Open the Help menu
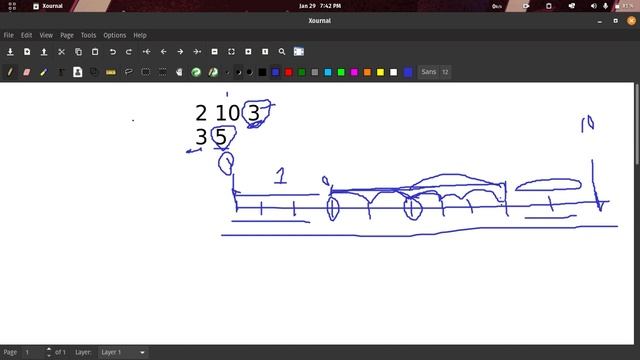This screenshot has height=360, width=640. tap(140, 36)
